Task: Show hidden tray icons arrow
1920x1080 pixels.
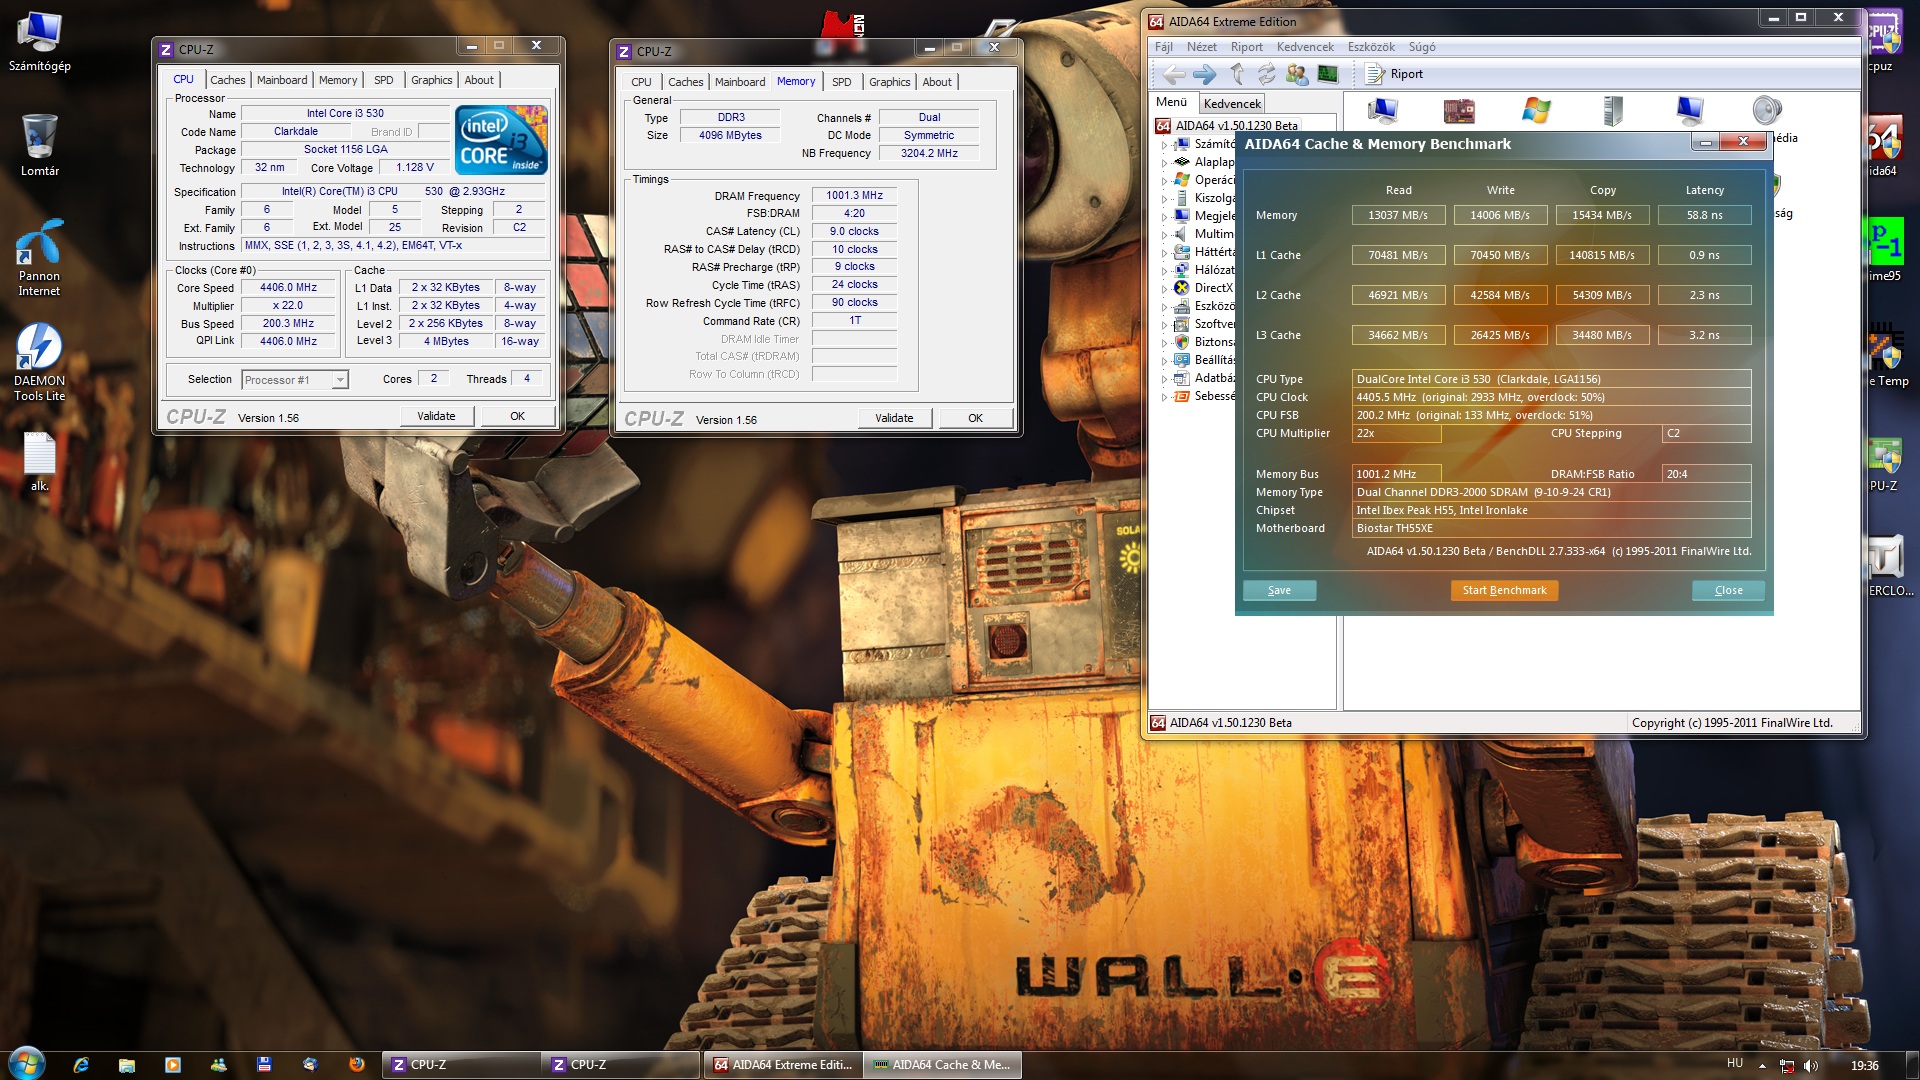Action: click(1762, 1066)
